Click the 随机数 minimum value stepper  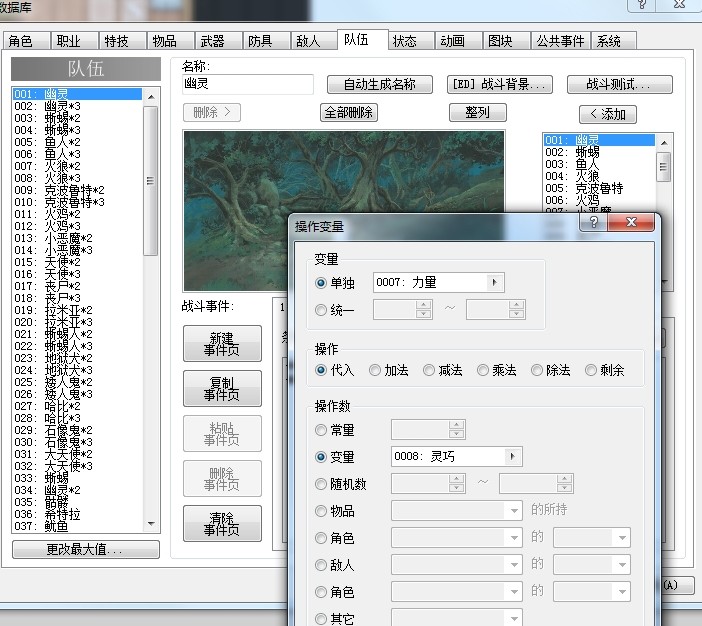coord(456,484)
